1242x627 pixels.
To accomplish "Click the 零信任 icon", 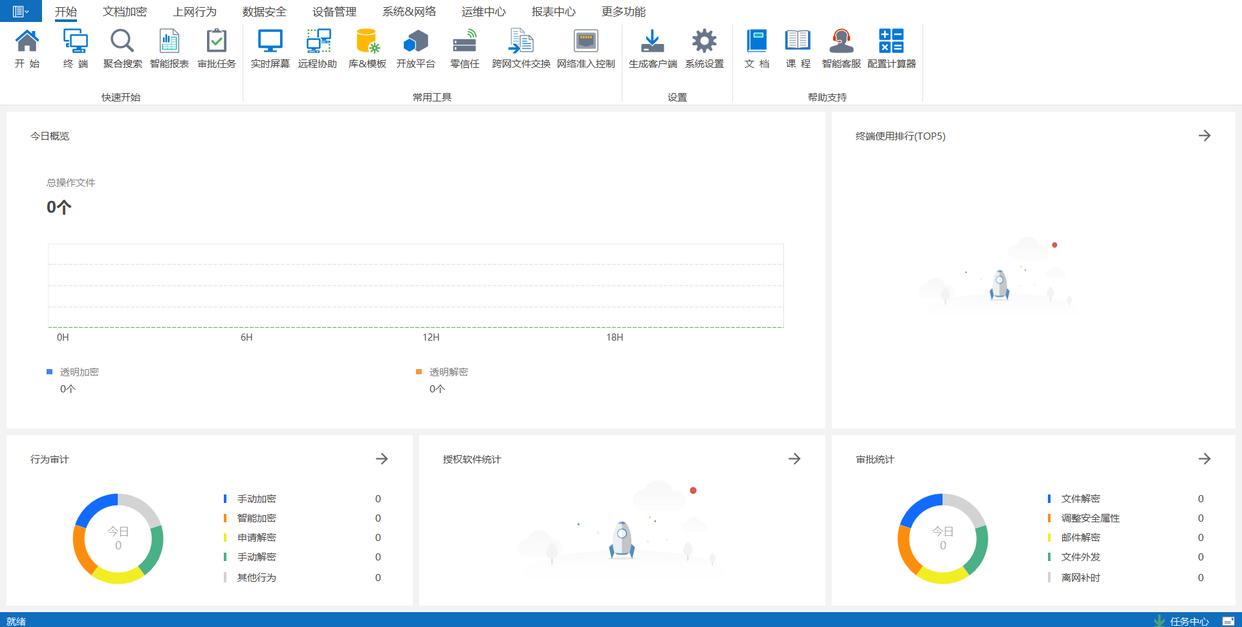I will (x=465, y=42).
